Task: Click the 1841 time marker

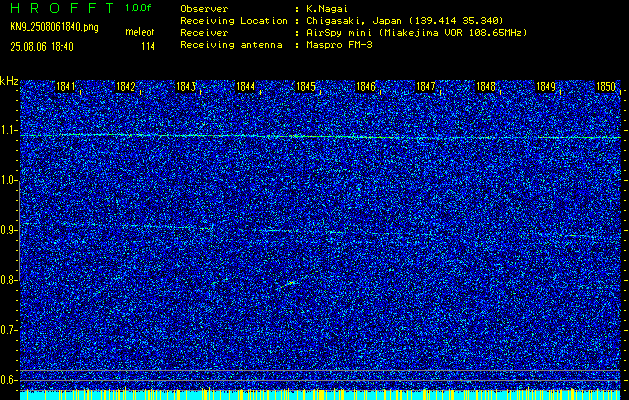Action: 65,87
